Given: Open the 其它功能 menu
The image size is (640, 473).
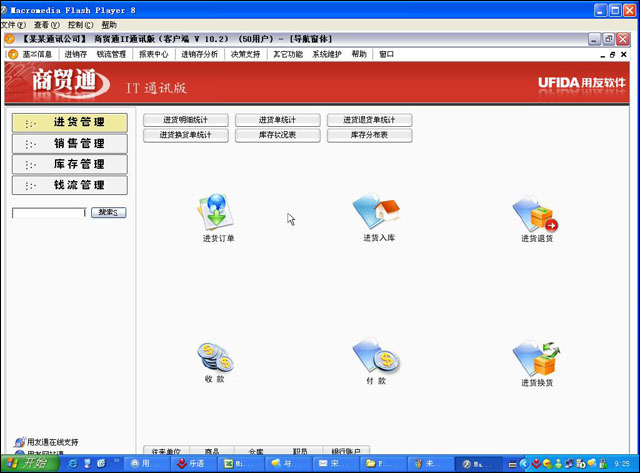Looking at the screenshot, I should (x=288, y=54).
